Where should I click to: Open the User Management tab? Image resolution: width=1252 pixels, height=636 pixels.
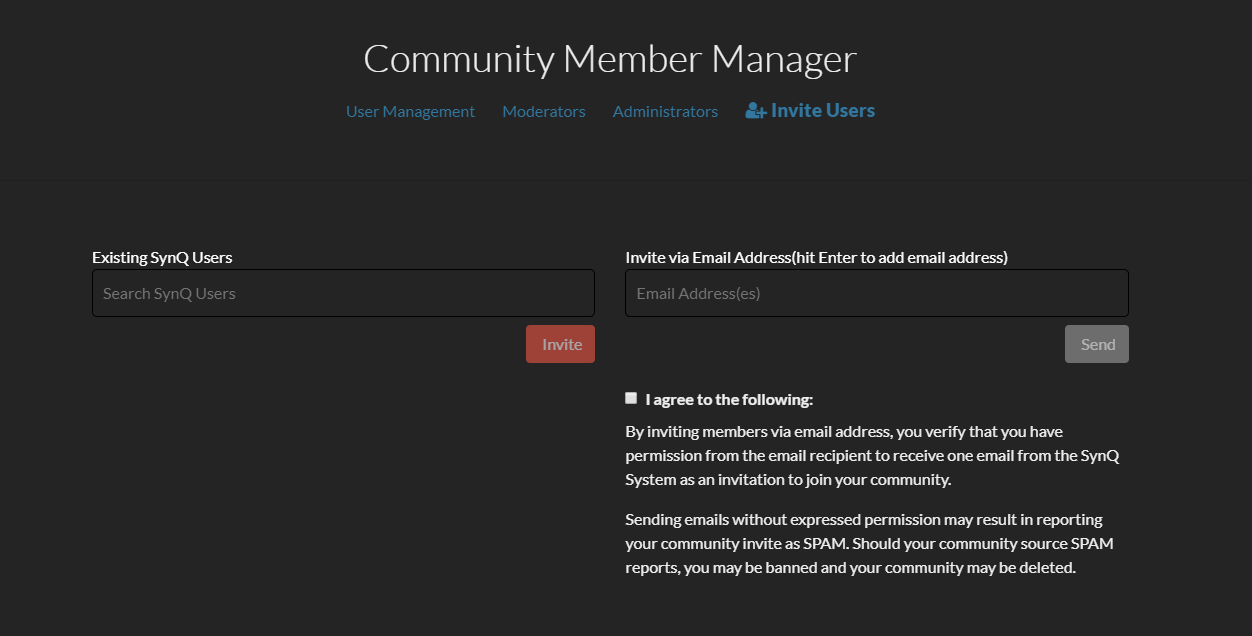click(410, 111)
